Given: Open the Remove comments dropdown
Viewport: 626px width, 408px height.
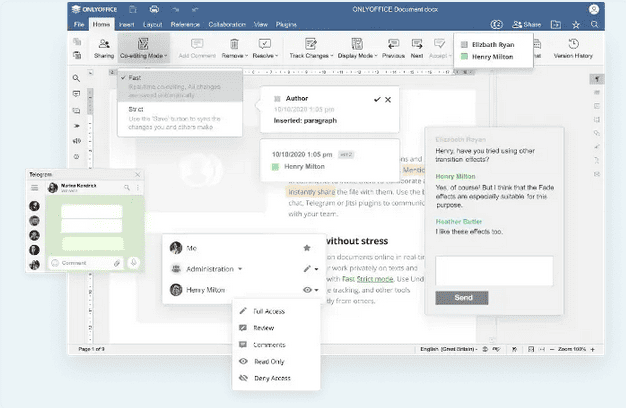Looking at the screenshot, I should click(235, 48).
